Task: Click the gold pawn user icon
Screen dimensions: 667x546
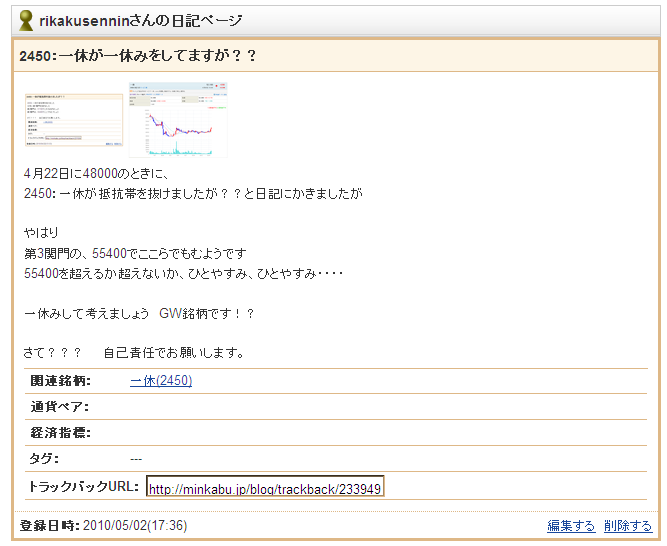Action: click(x=27, y=21)
